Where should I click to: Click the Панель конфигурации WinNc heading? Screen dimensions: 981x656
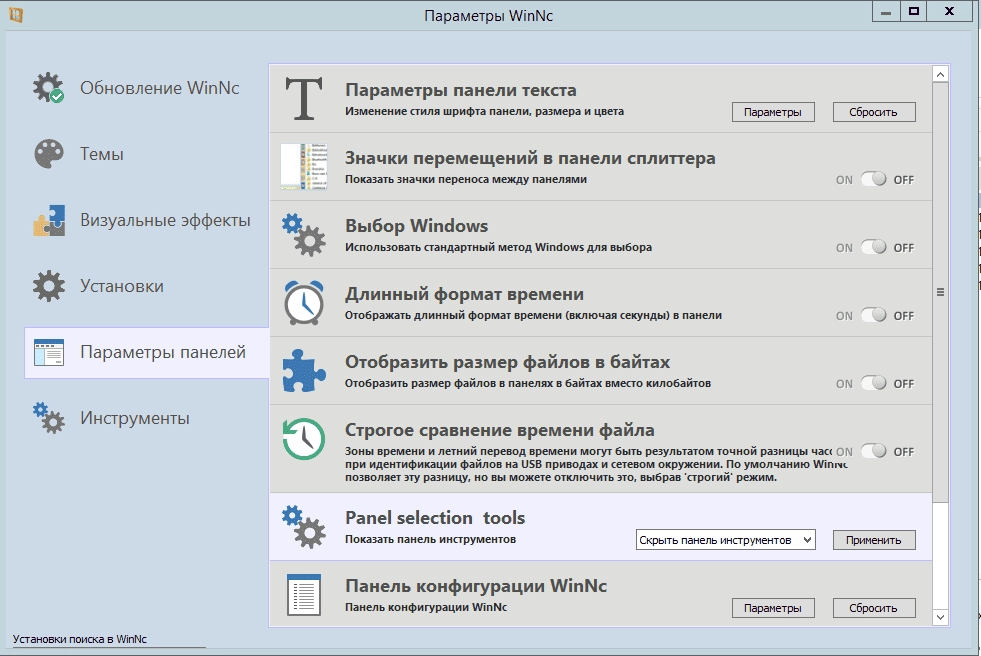coord(475,586)
